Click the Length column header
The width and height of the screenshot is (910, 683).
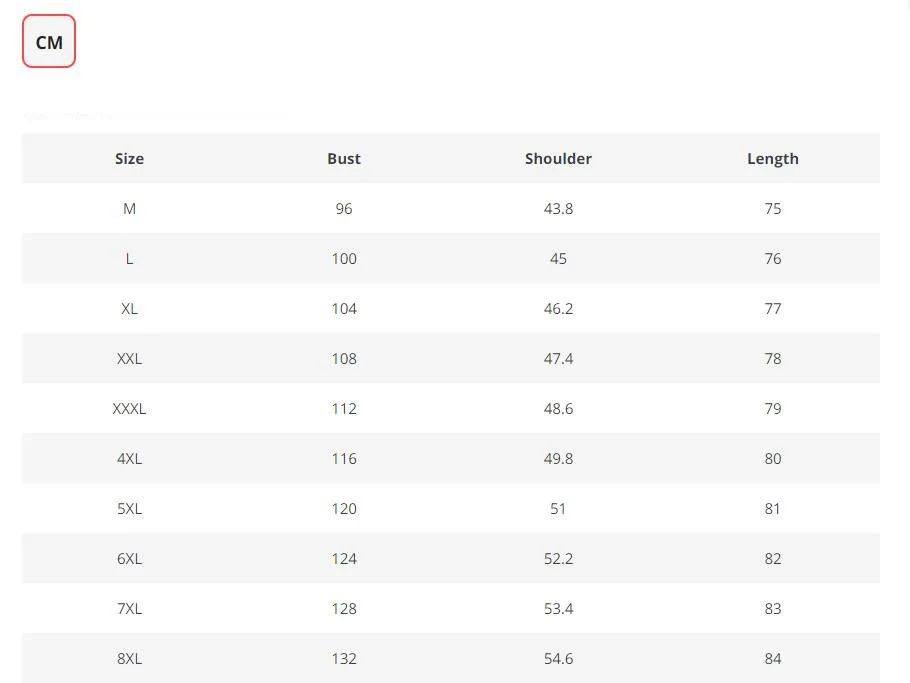772,159
